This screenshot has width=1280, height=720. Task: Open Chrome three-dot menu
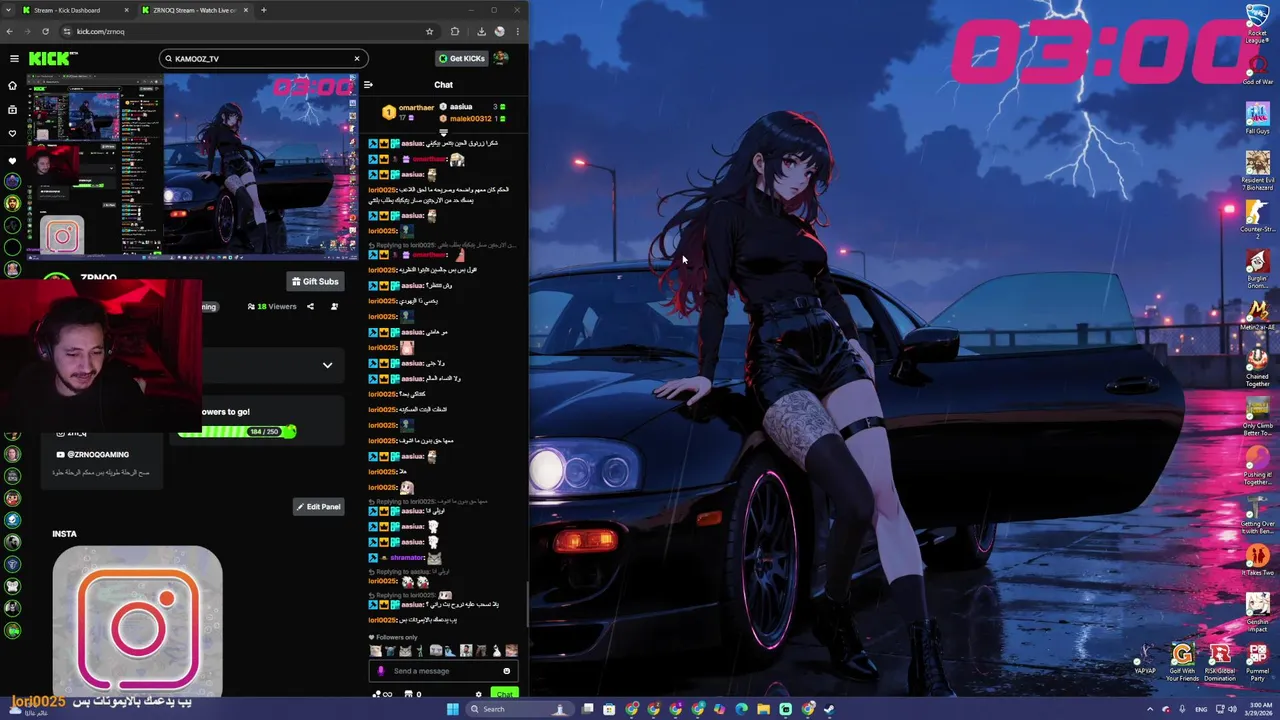click(x=517, y=31)
